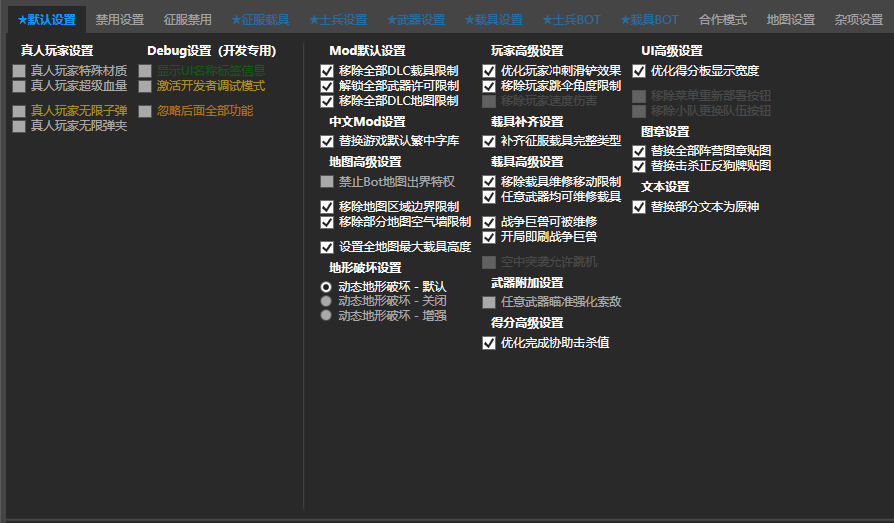Viewport: 894px width, 523px height.
Task: Enable 真人玩家特殊材质 checkbox
Action: click(x=19, y=71)
